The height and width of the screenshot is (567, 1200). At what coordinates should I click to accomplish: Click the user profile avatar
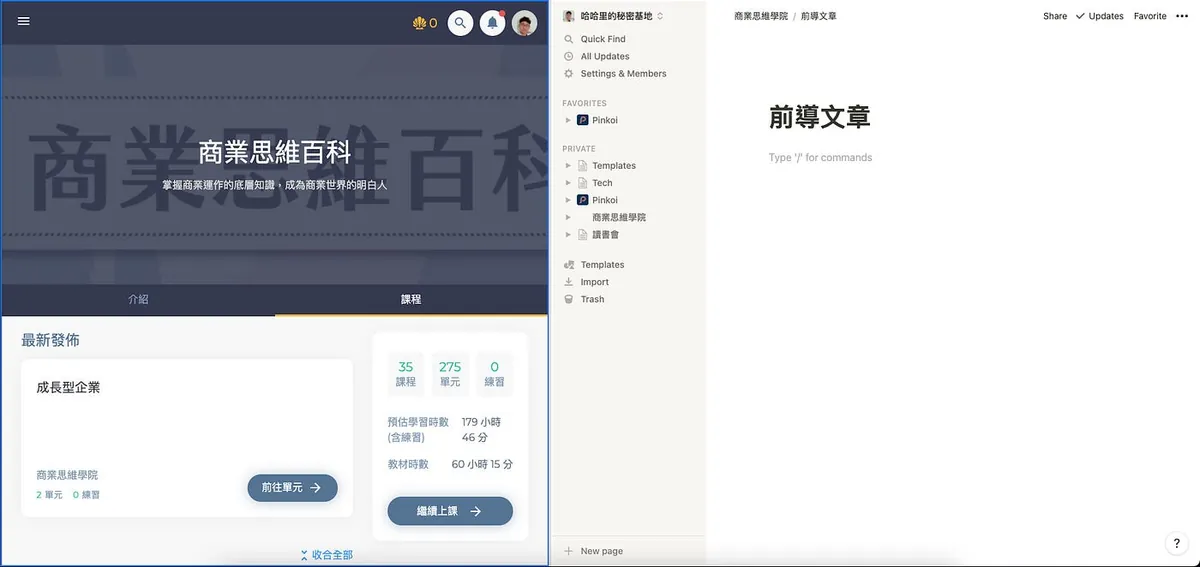(524, 22)
